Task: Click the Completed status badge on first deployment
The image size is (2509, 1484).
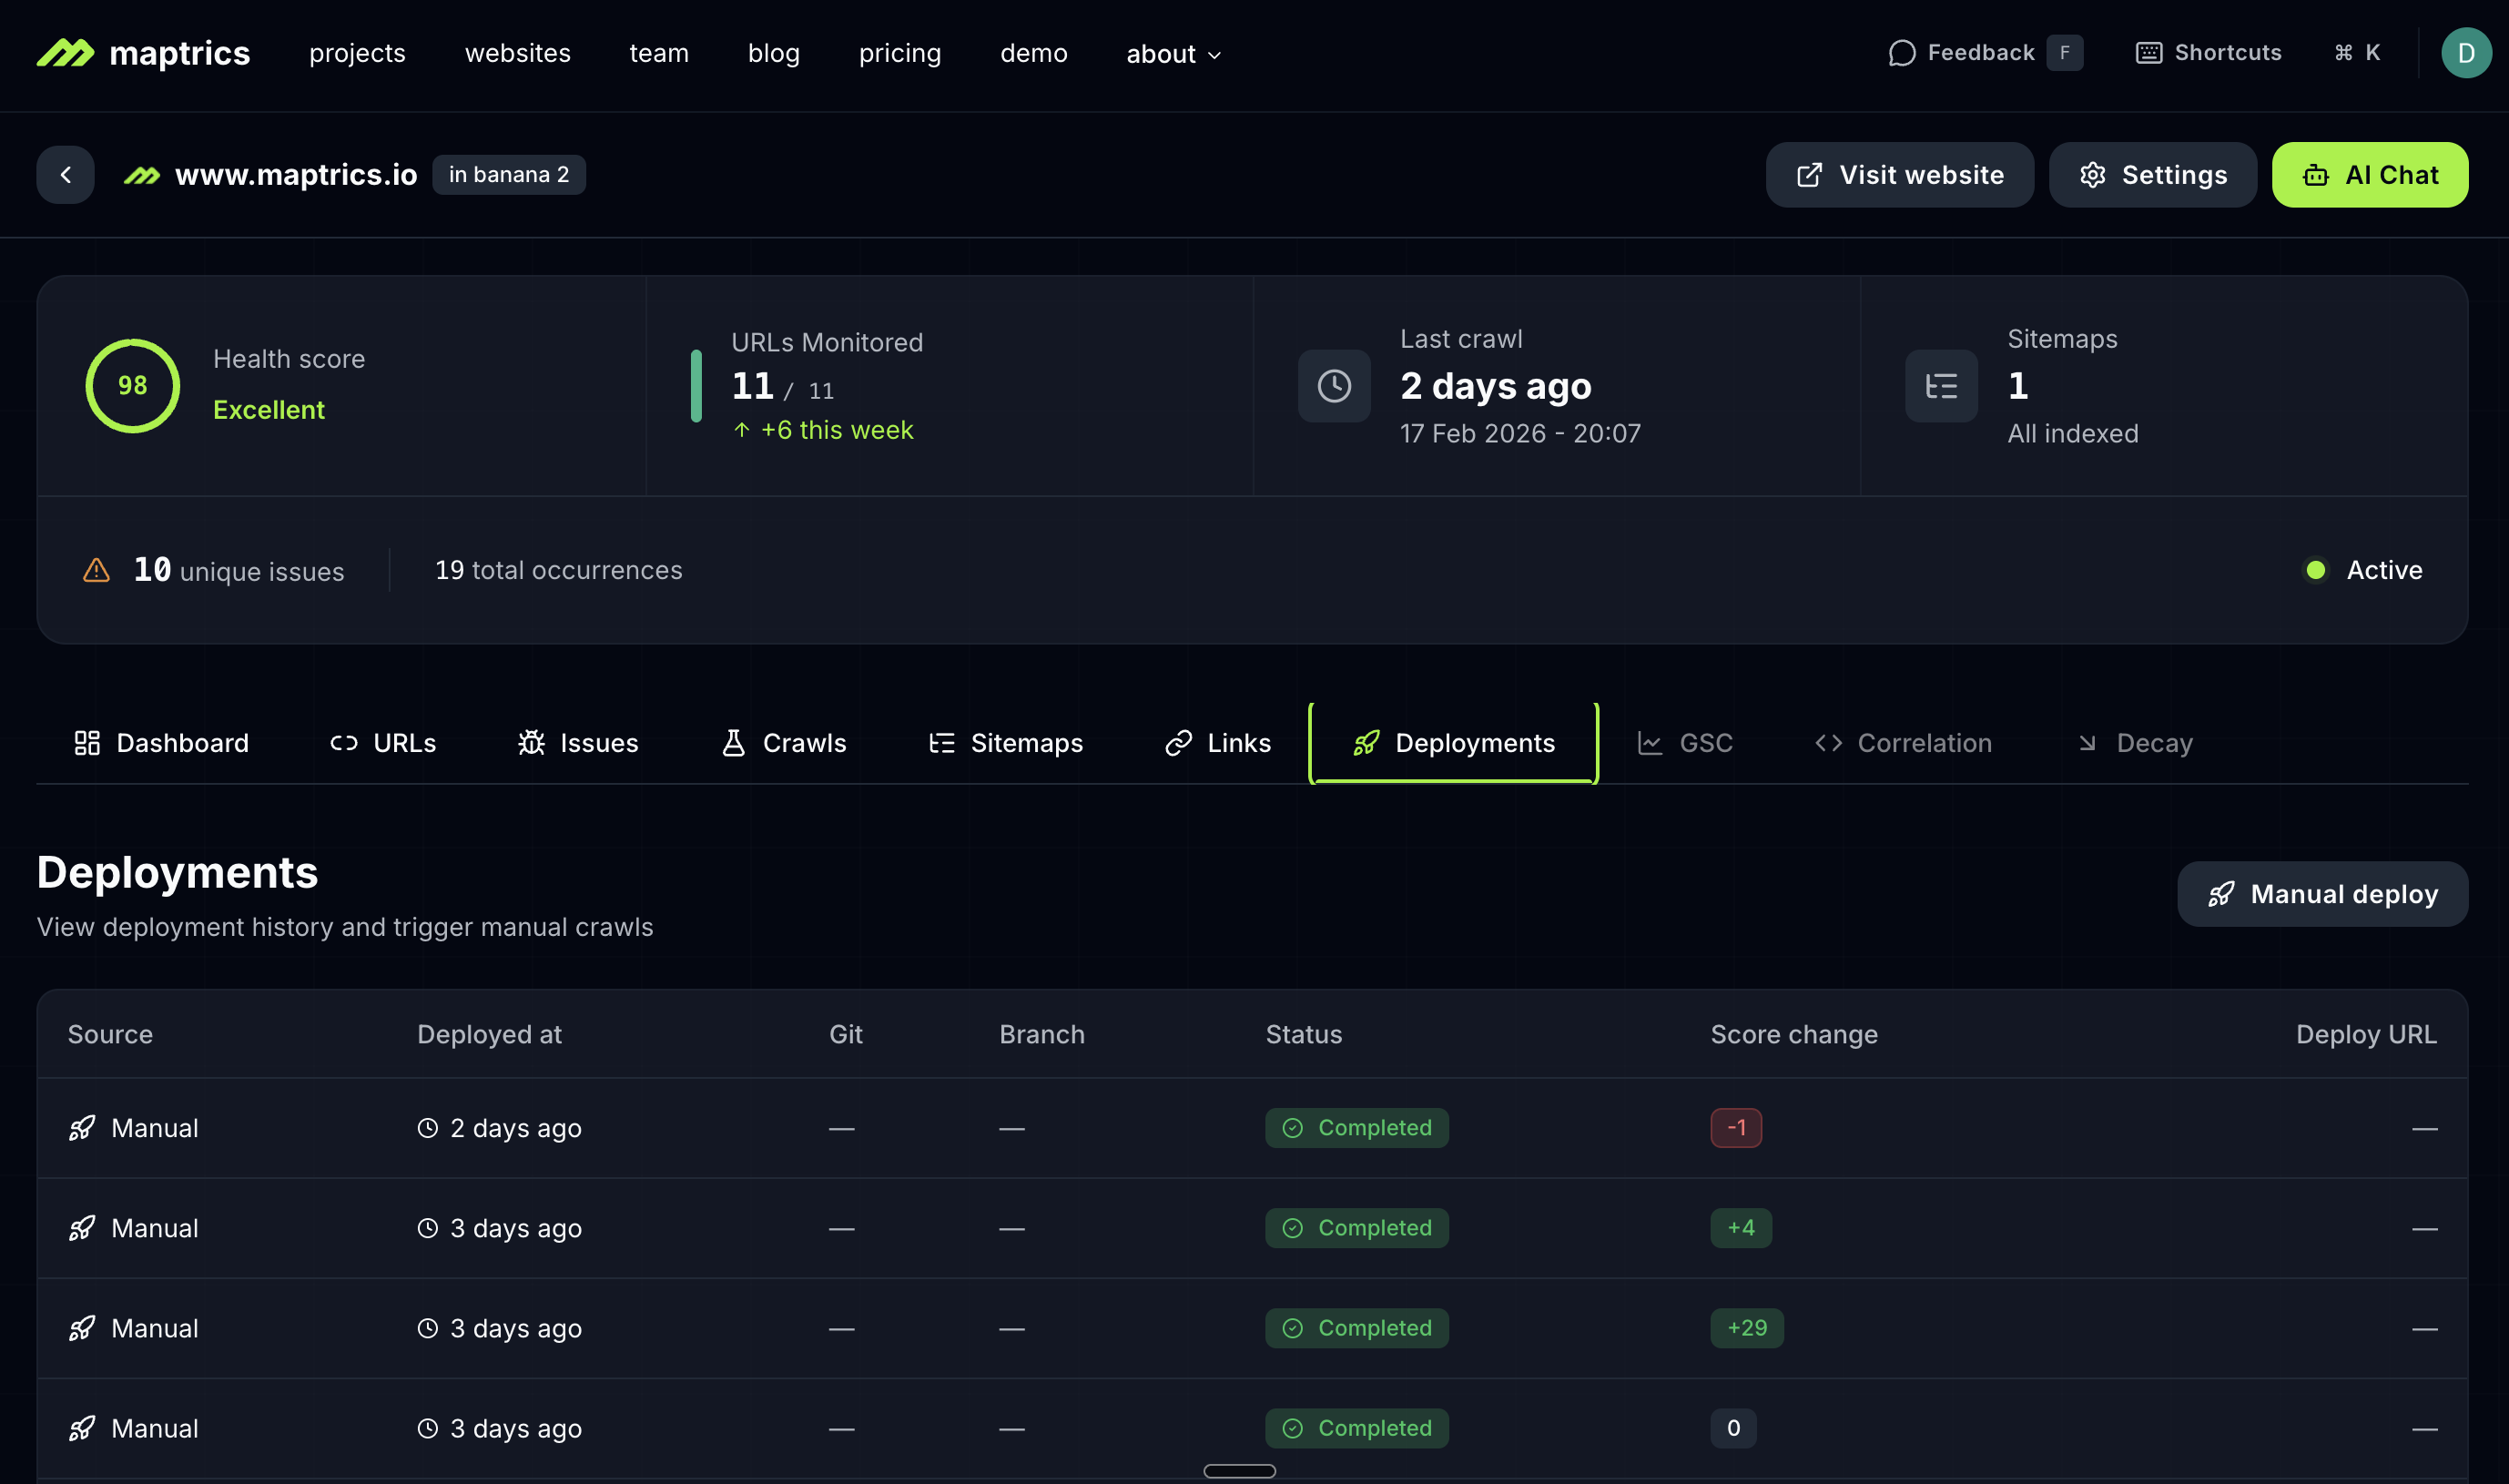Action: tap(1356, 1127)
